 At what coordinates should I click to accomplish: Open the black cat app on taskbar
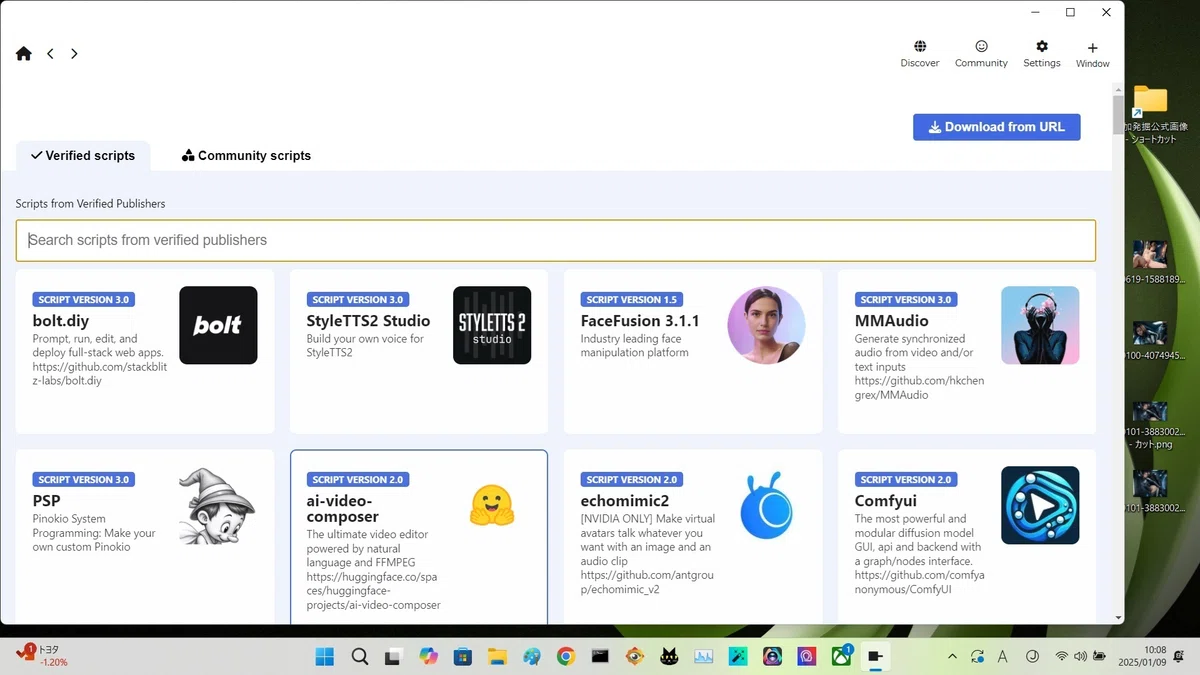(x=669, y=657)
